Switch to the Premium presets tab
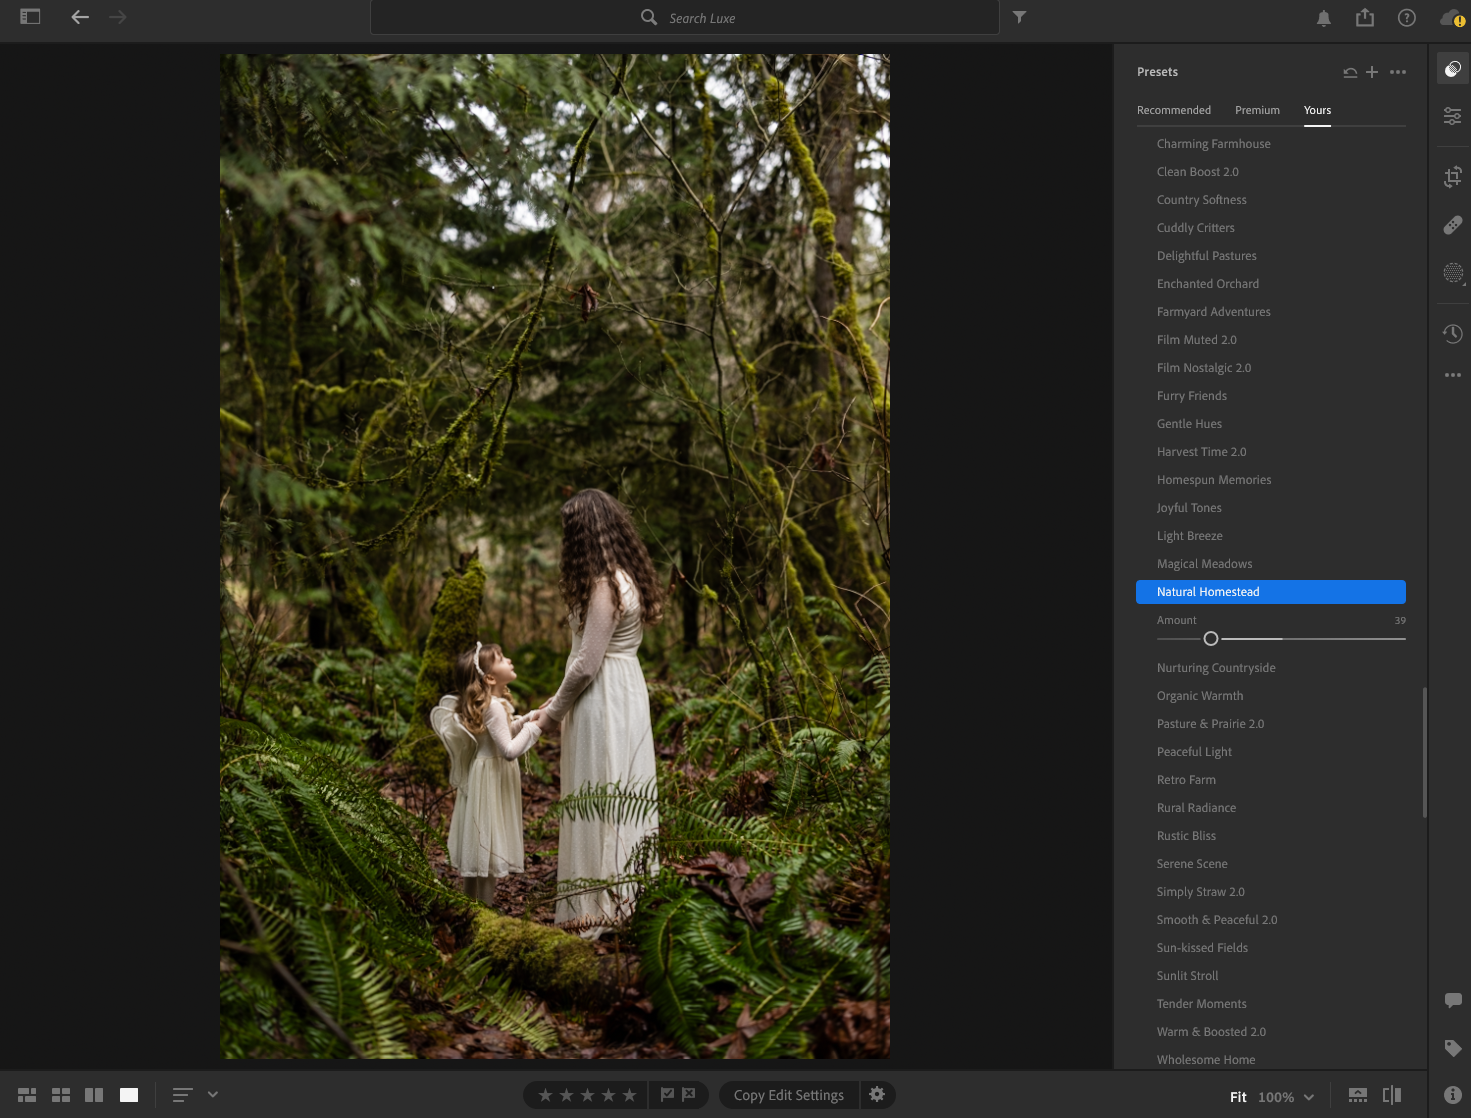 pyautogui.click(x=1257, y=110)
